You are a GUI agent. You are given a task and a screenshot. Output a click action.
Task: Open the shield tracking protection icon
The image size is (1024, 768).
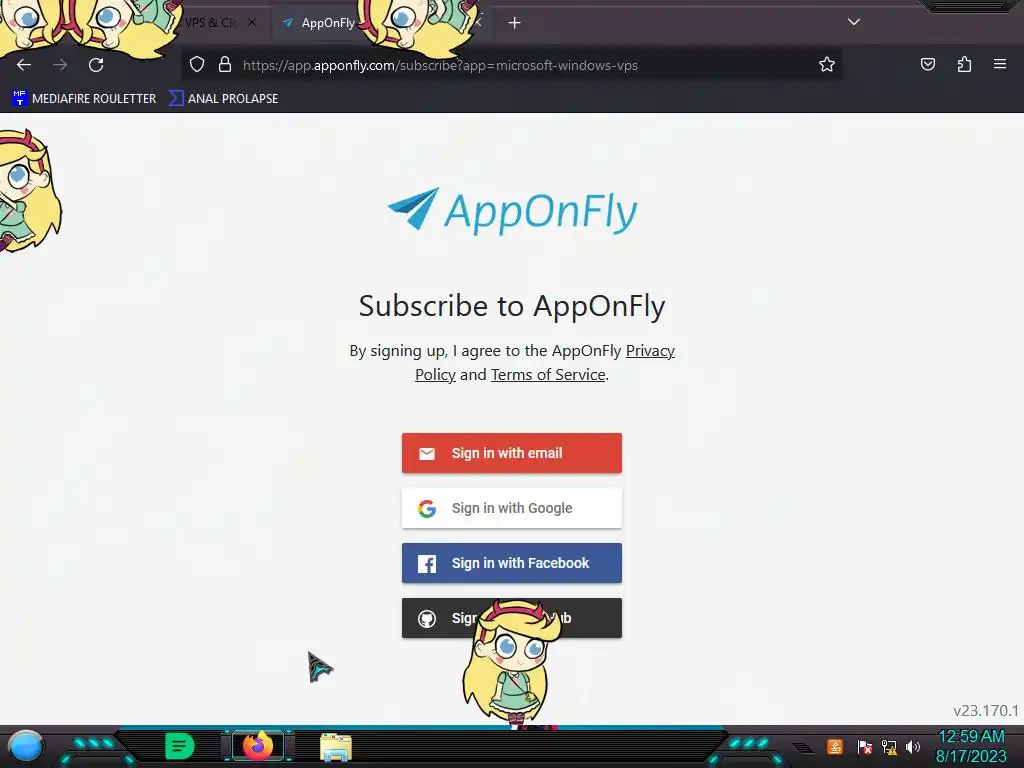coord(197,65)
